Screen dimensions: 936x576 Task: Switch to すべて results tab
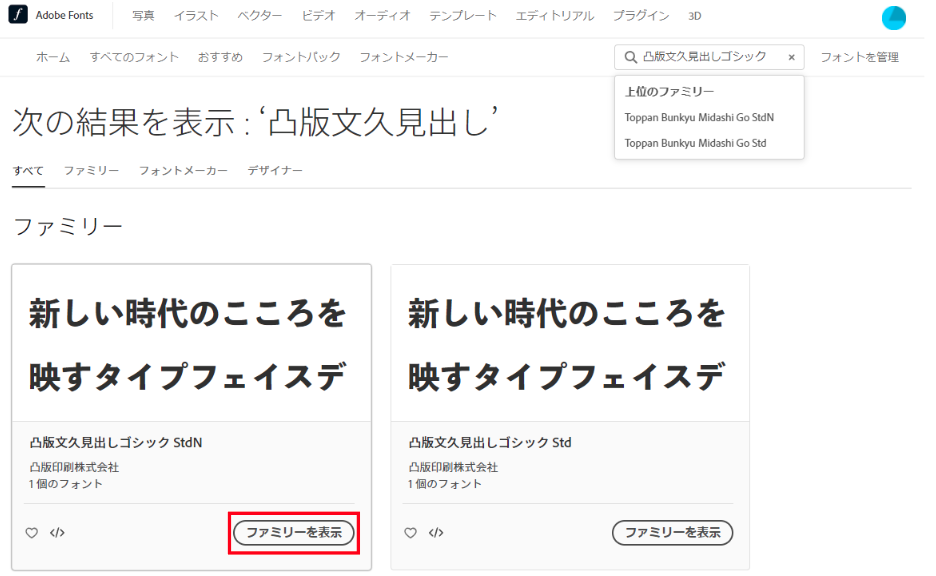(x=28, y=171)
